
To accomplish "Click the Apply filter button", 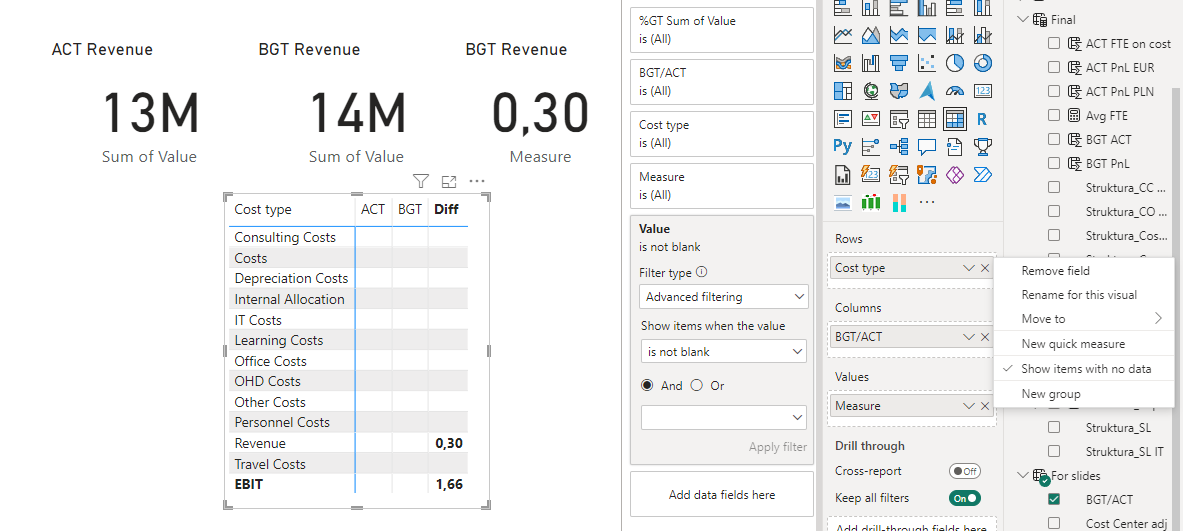I will tap(778, 447).
